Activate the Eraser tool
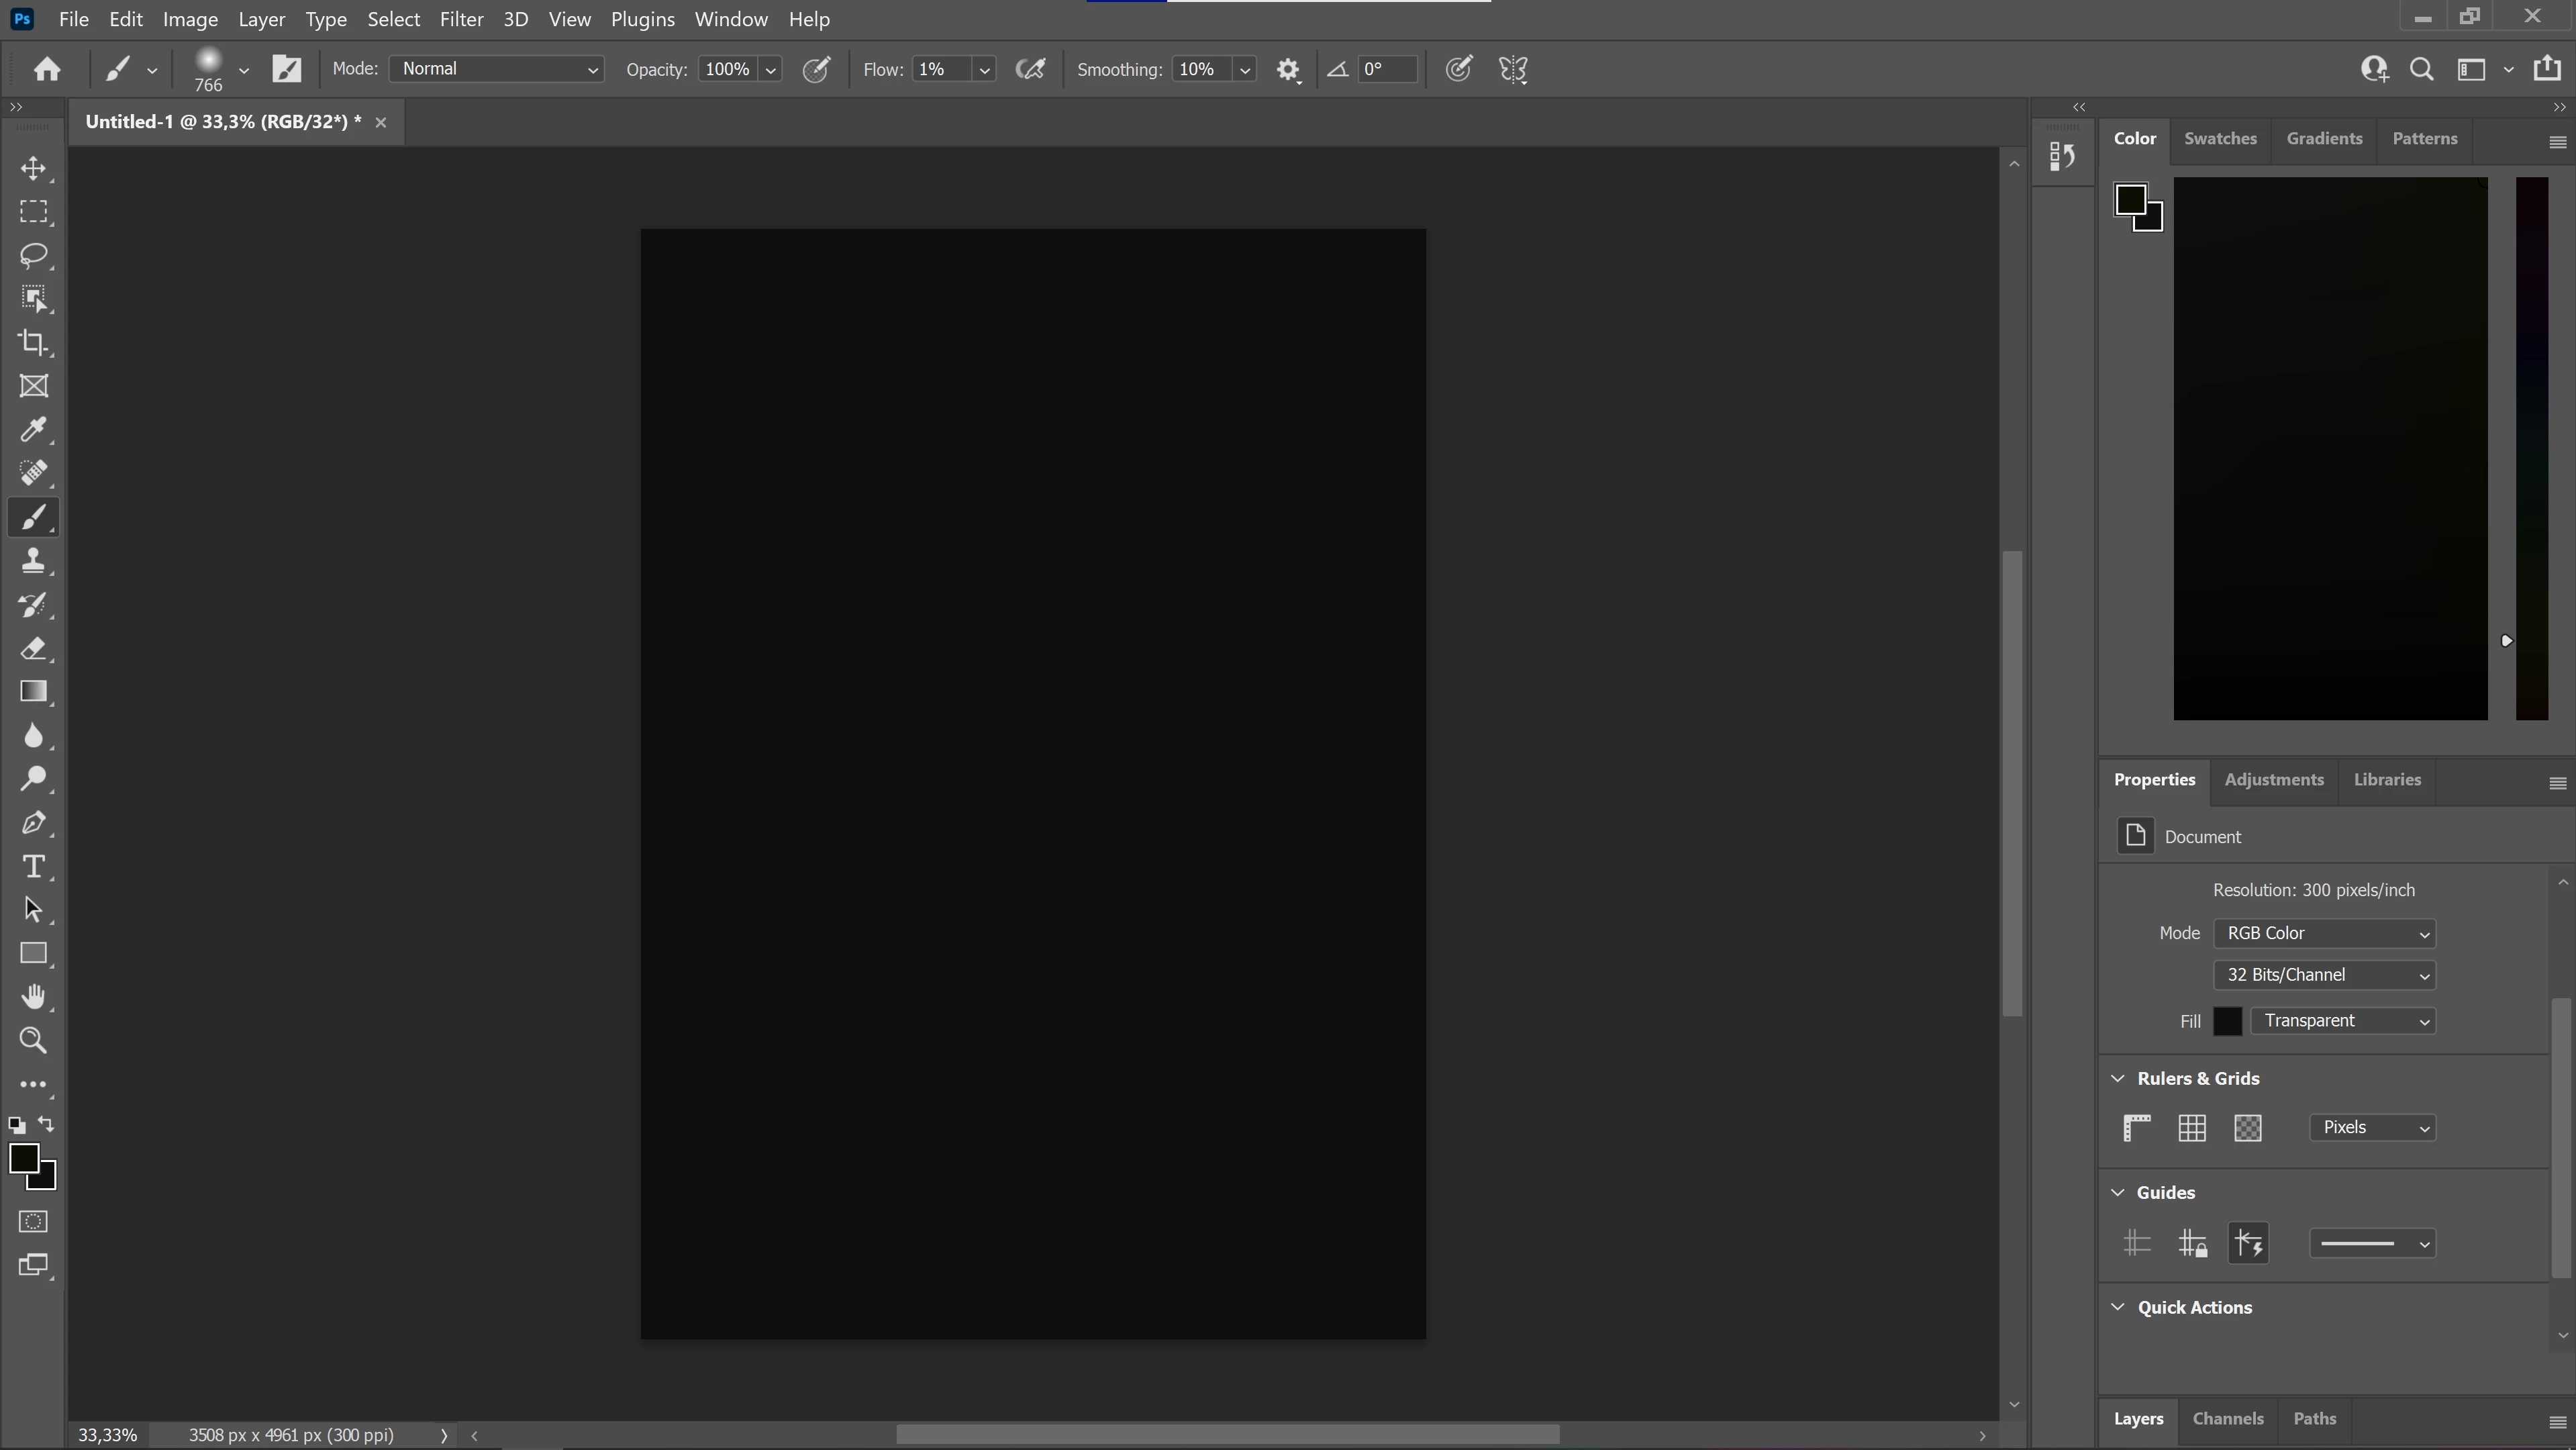The image size is (2576, 1450). [33, 649]
